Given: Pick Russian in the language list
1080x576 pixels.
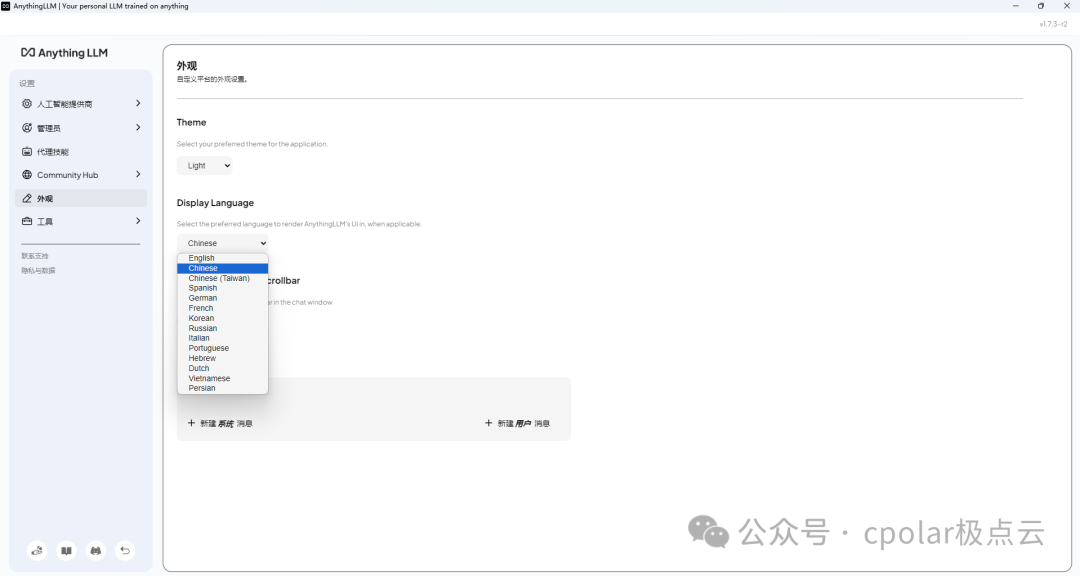Looking at the screenshot, I should (222, 329).
